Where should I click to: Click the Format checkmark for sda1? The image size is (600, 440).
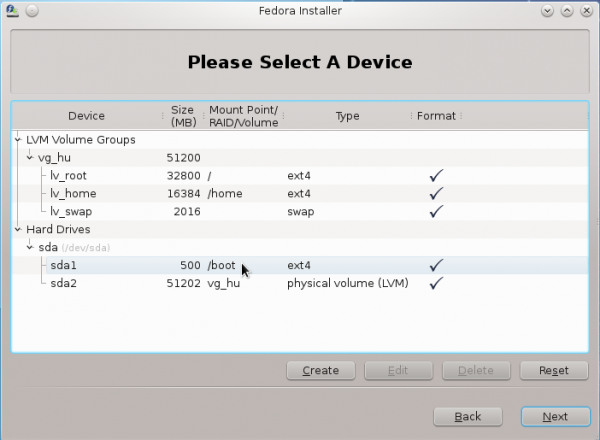pyautogui.click(x=436, y=266)
